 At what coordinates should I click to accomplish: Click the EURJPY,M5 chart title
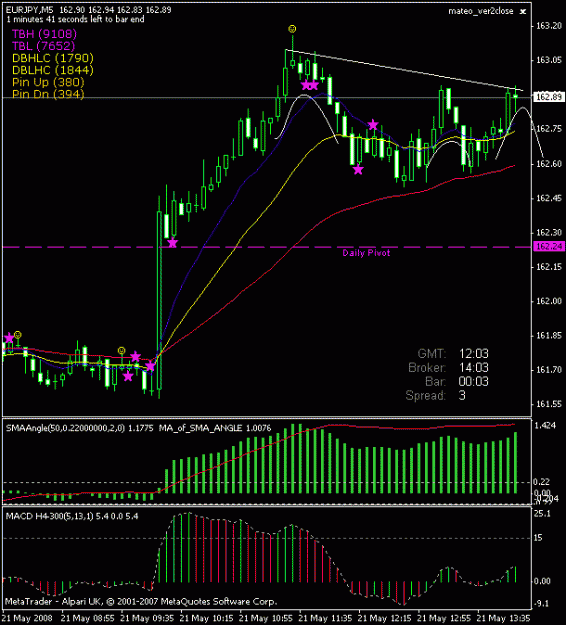29,10
